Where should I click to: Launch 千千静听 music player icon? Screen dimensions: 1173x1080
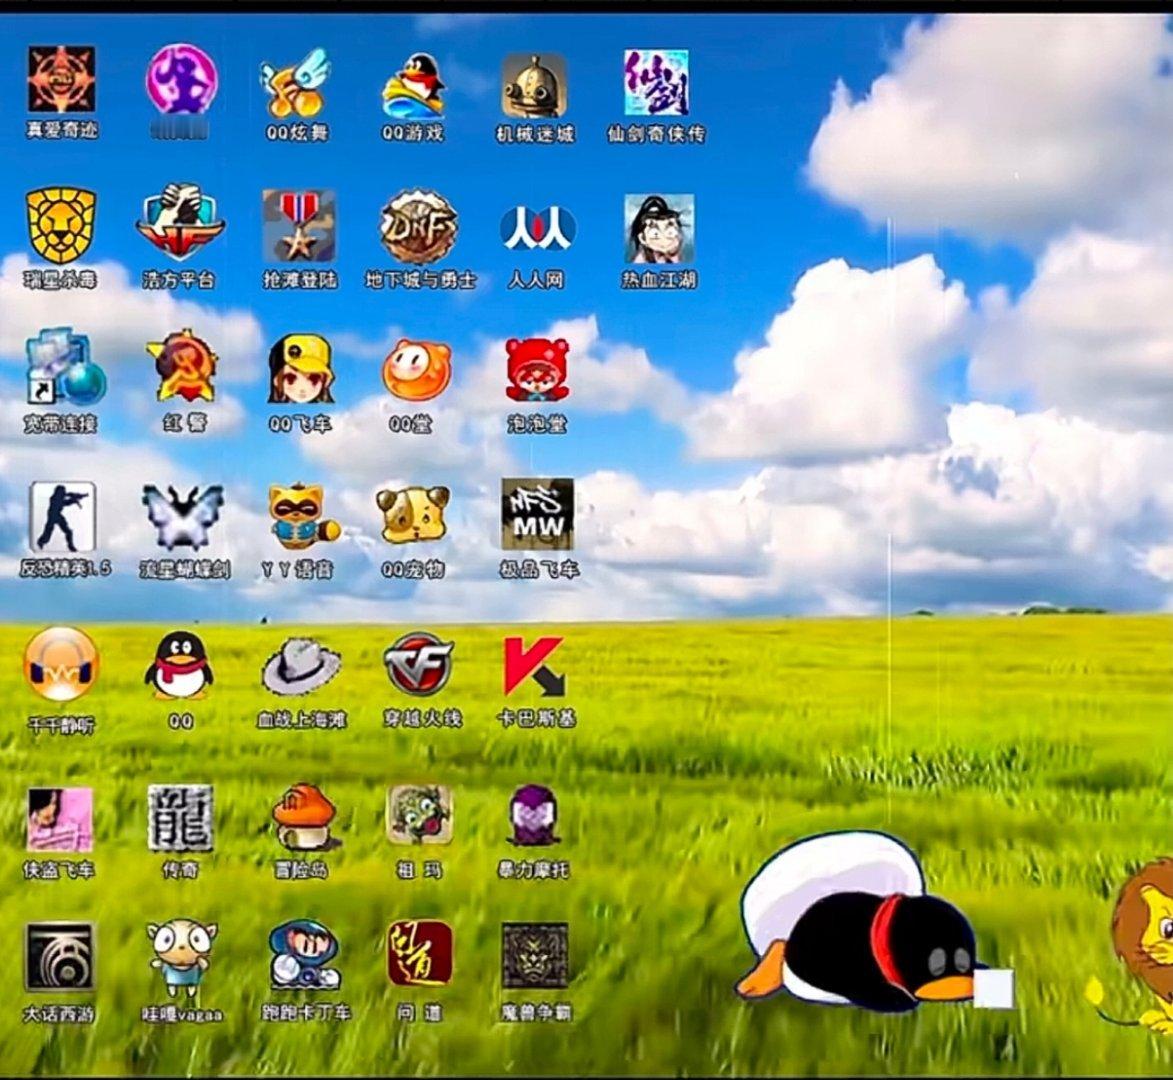click(x=61, y=664)
